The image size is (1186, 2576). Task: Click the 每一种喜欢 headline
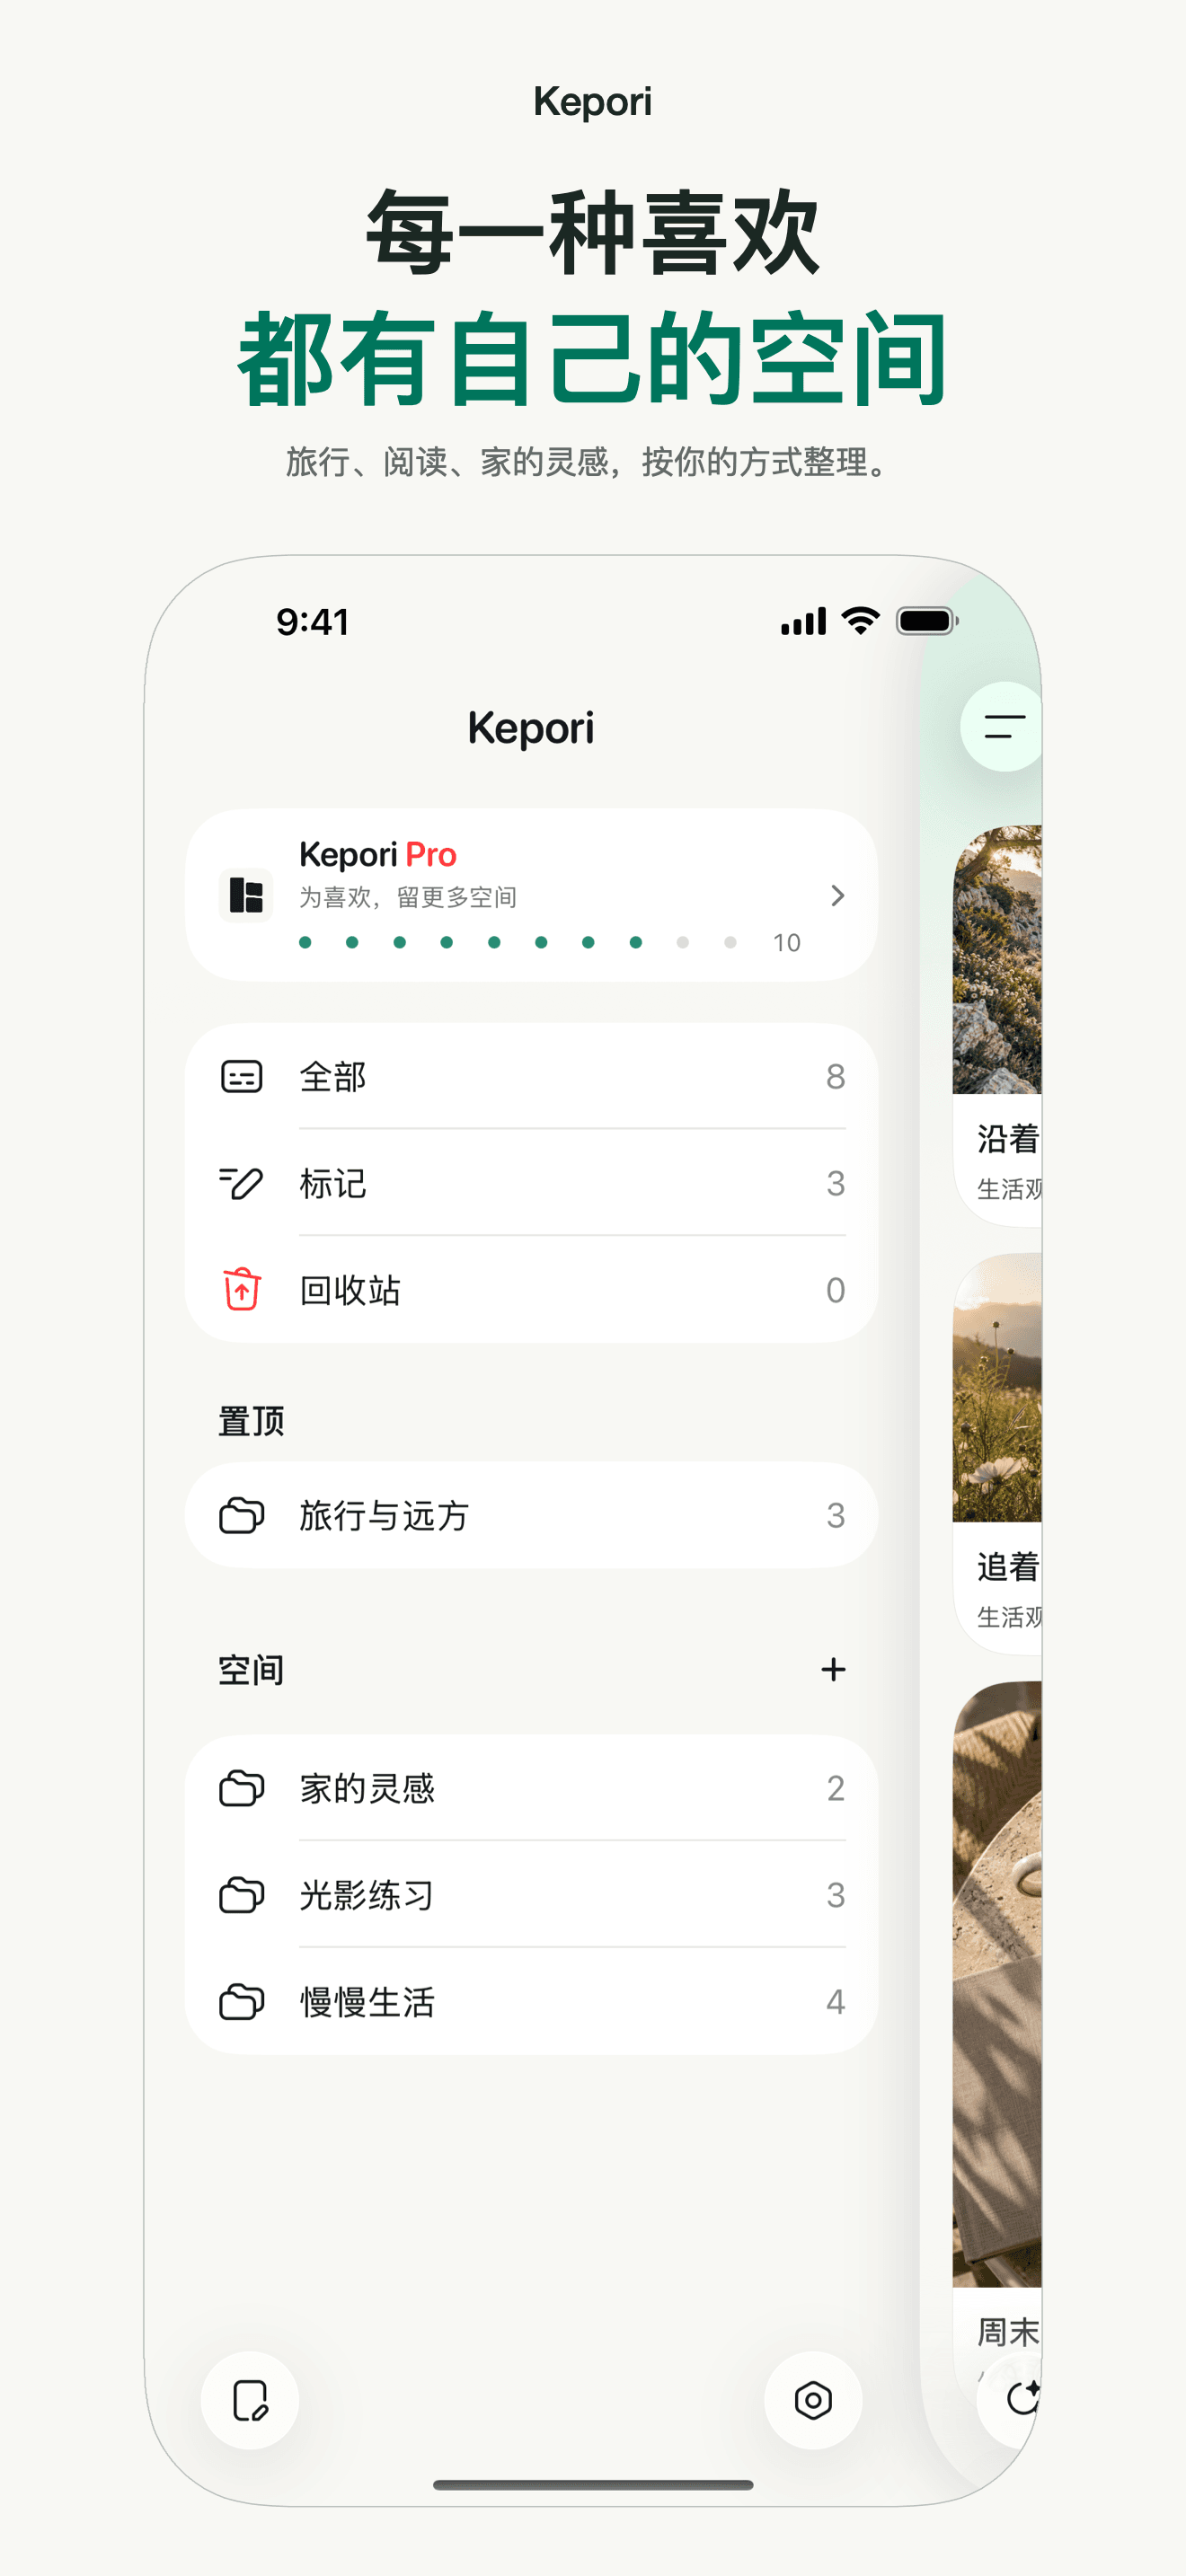(x=592, y=232)
